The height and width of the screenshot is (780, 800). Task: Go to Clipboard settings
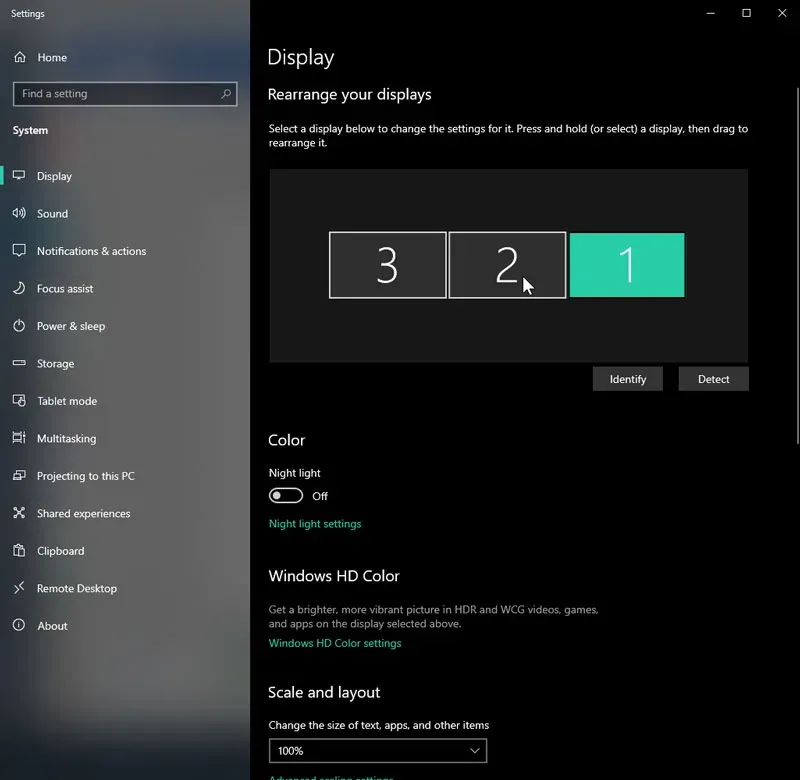(x=125, y=551)
